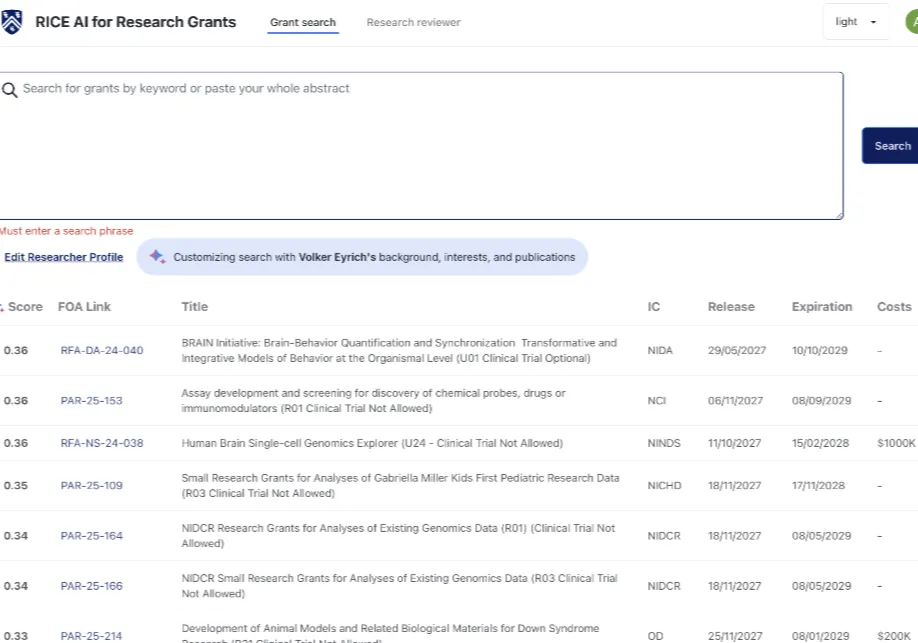Screen dimensions: 918x643
Task: Open FOA link PAR-25-214
Action: [91, 636]
